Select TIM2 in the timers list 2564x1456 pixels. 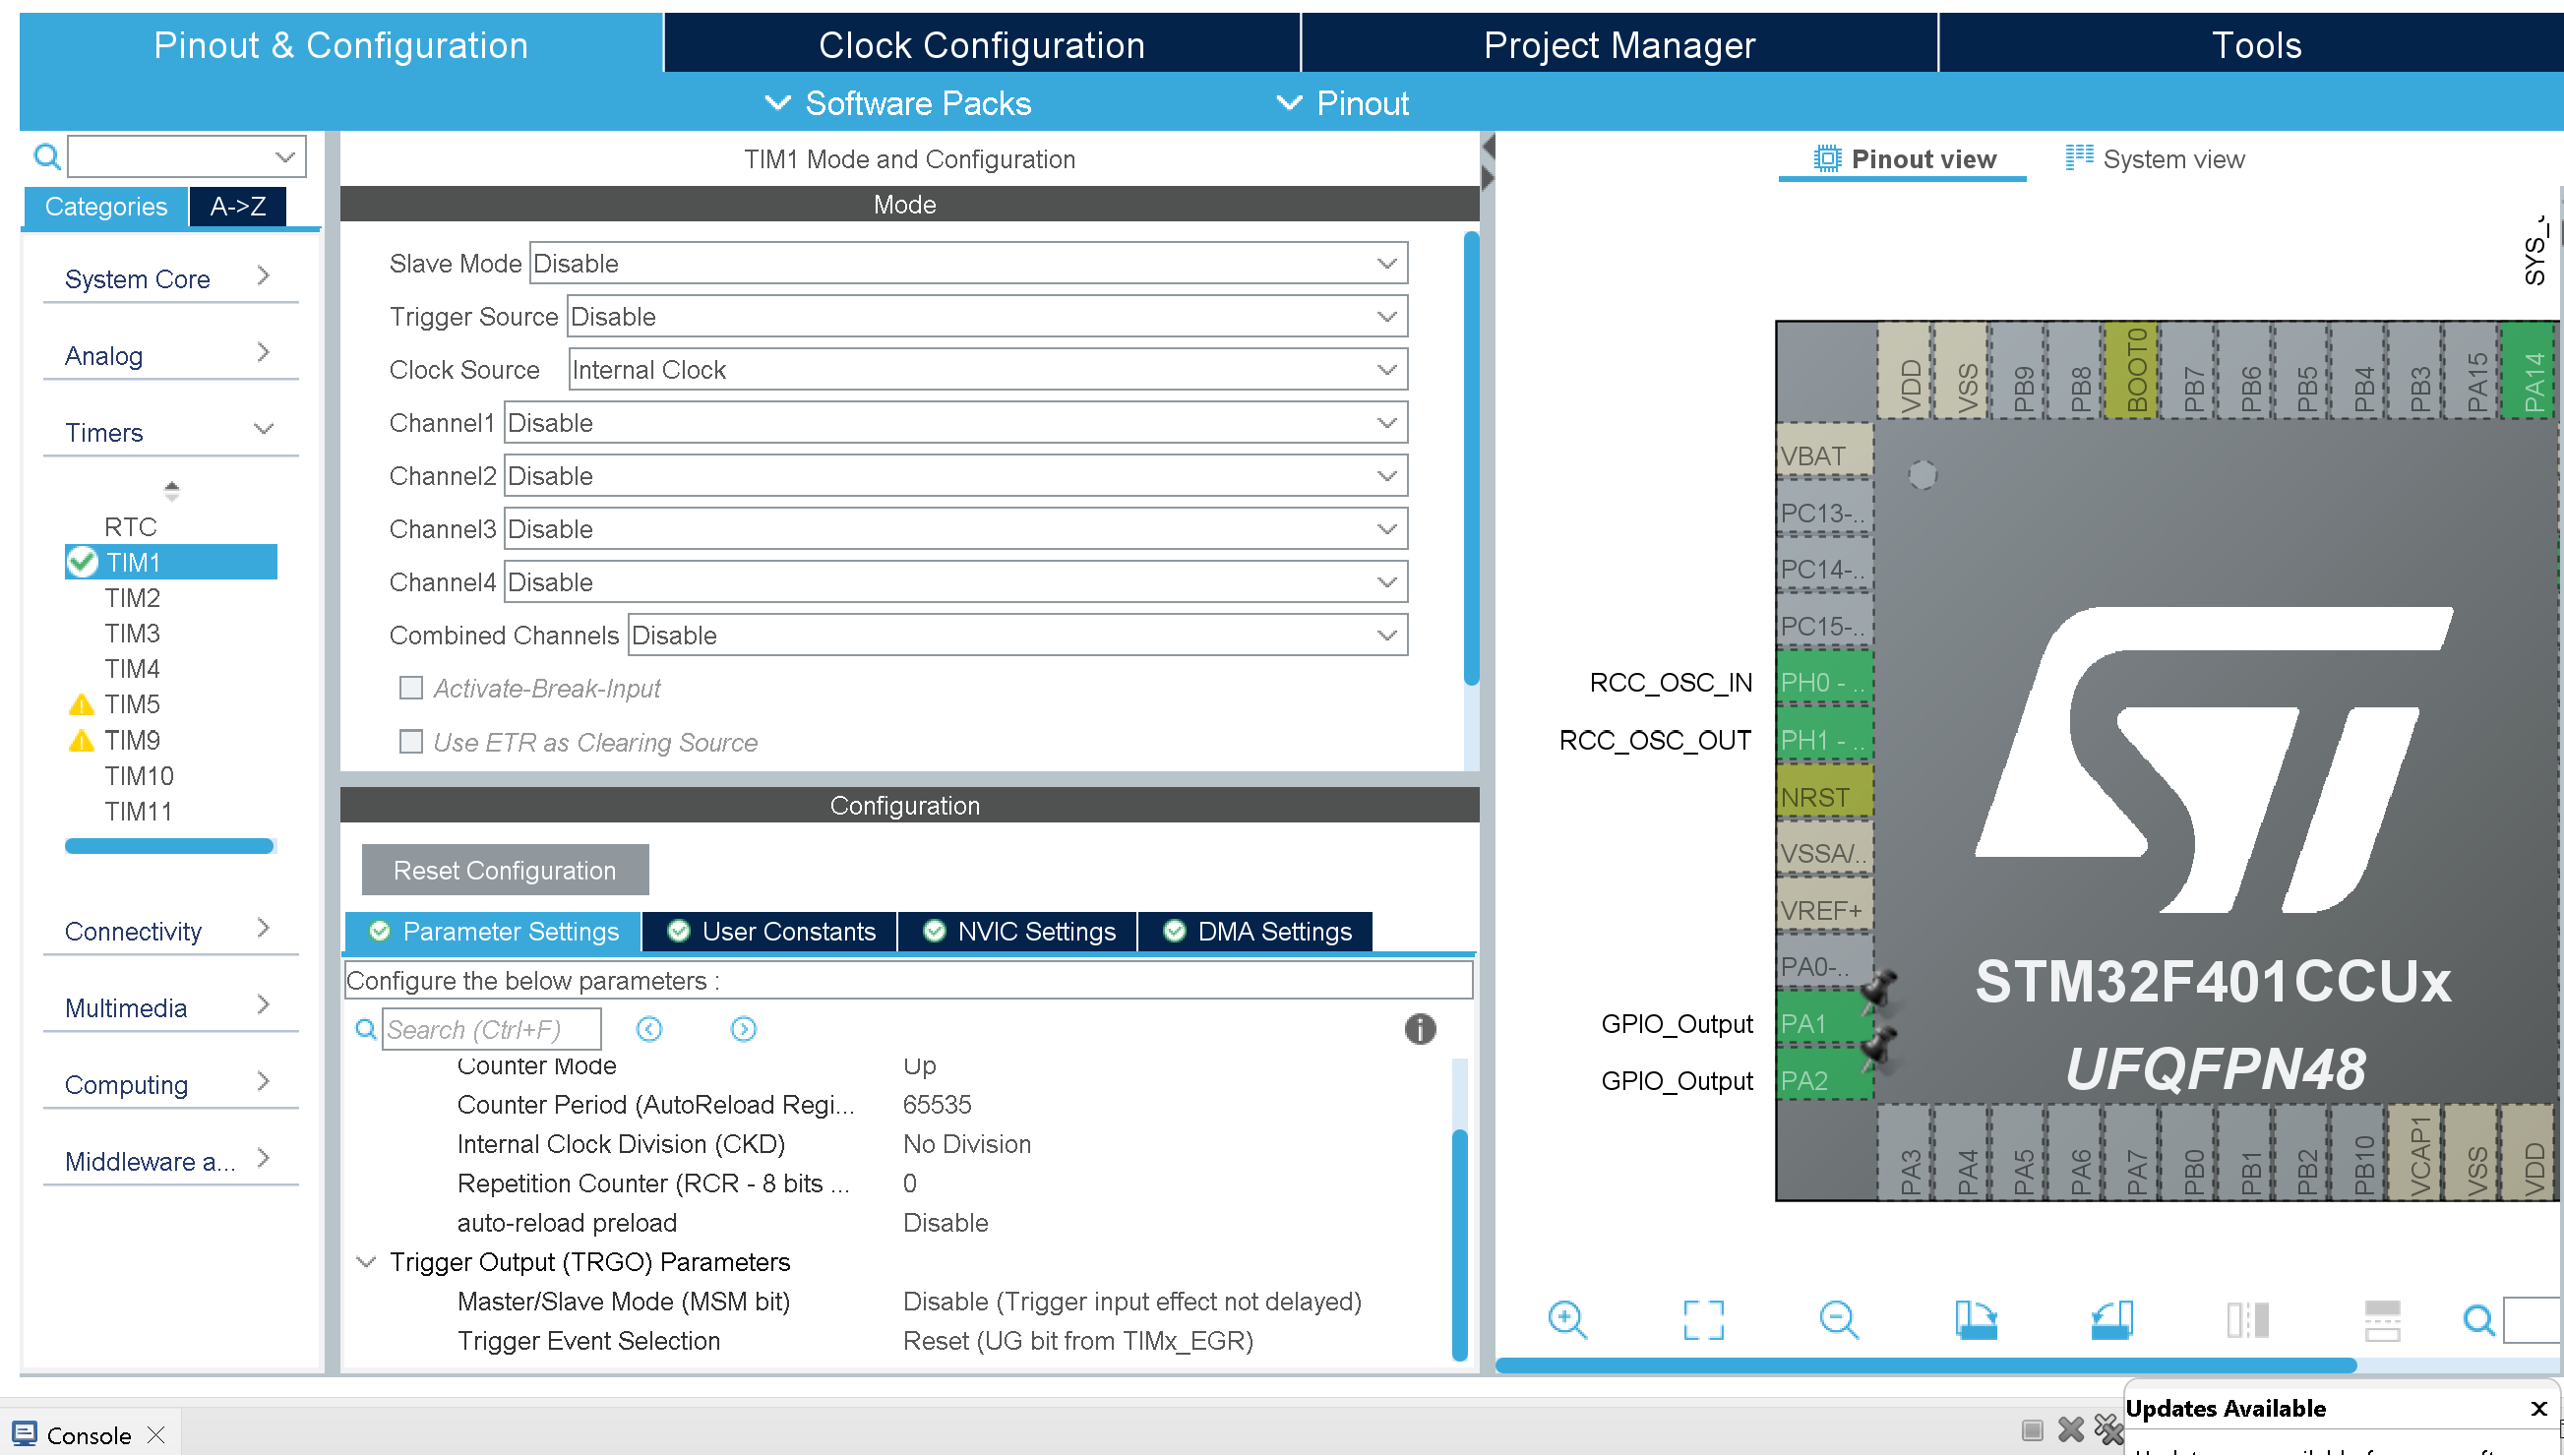(132, 598)
